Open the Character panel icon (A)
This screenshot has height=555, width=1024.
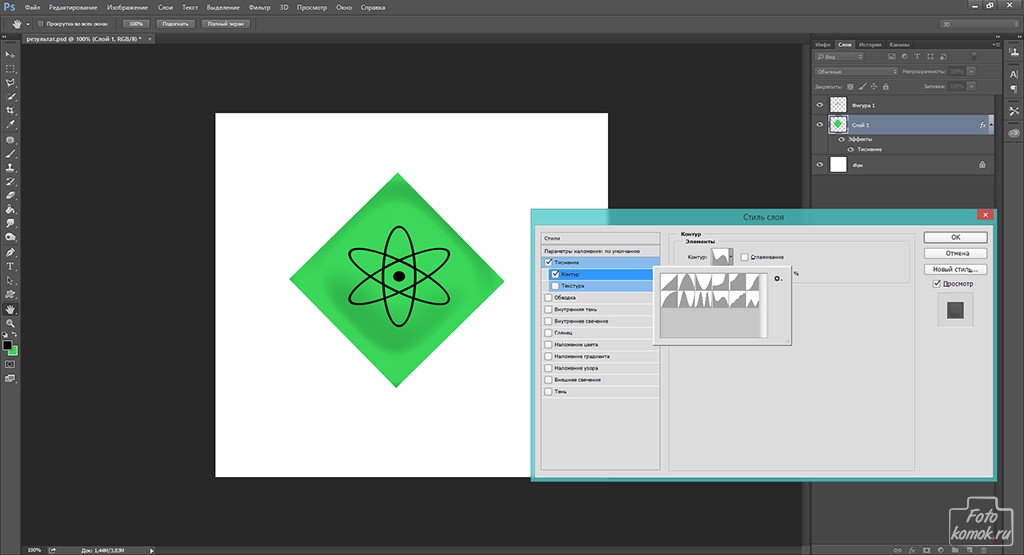pyautogui.click(x=1014, y=74)
